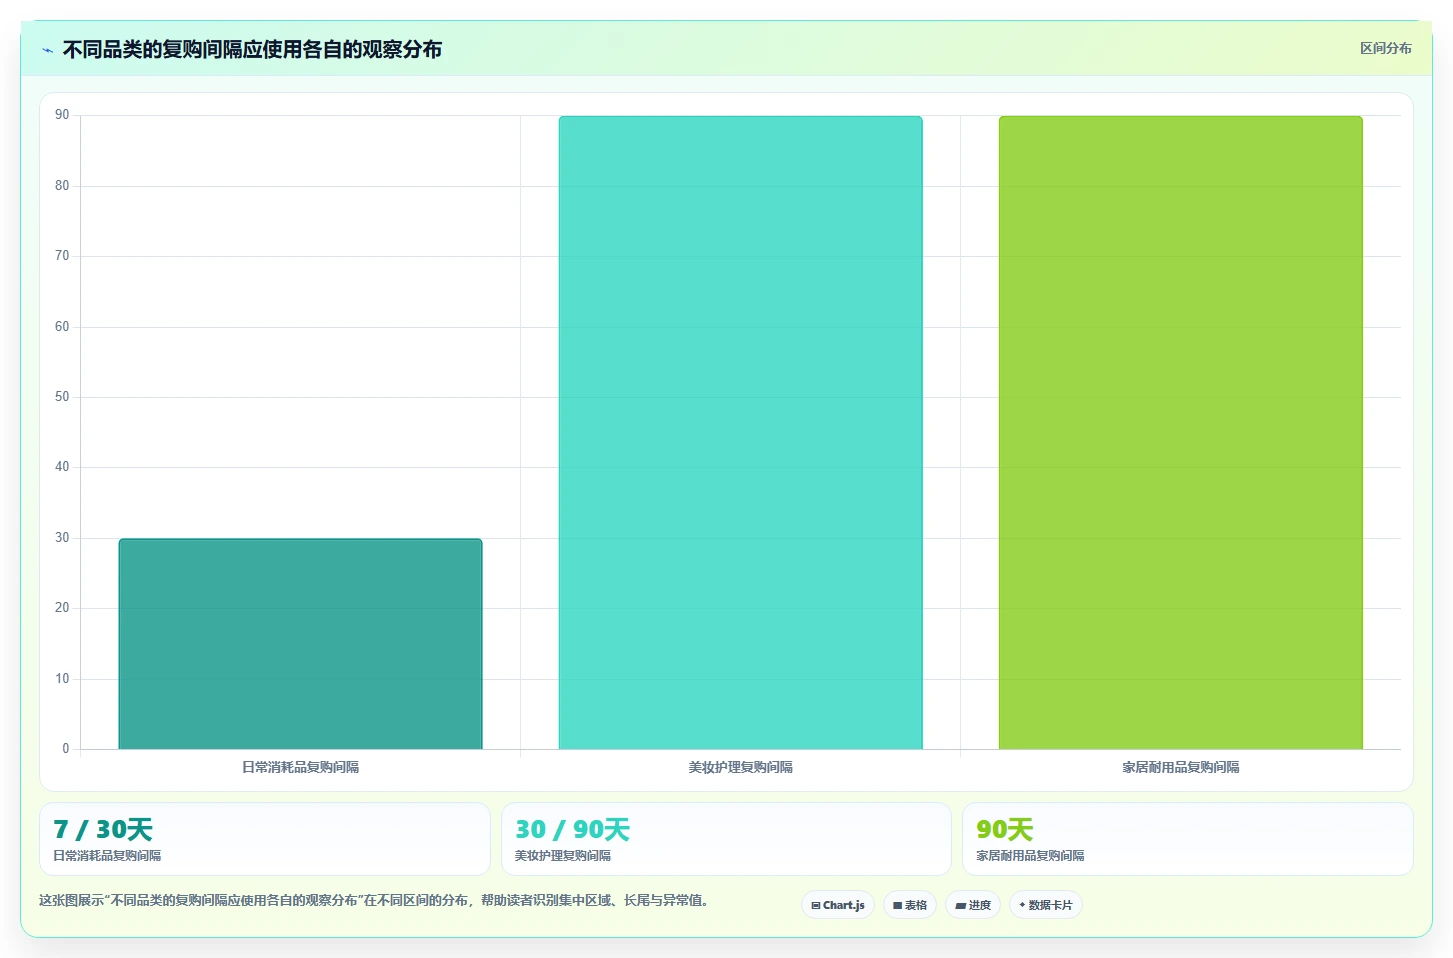1453x958 pixels.
Task: Click the 表格 tag pill
Action: (x=910, y=905)
